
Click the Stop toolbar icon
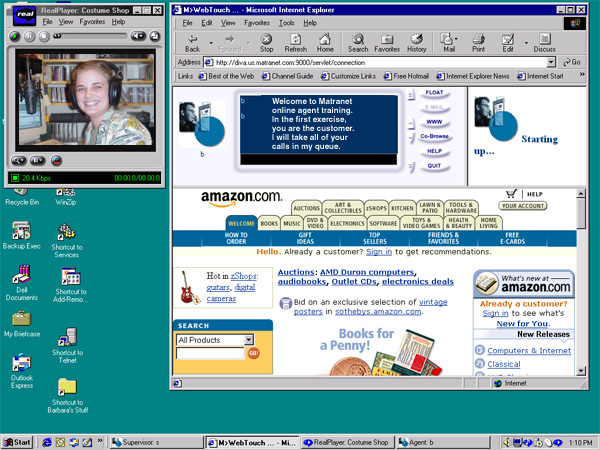click(x=266, y=43)
